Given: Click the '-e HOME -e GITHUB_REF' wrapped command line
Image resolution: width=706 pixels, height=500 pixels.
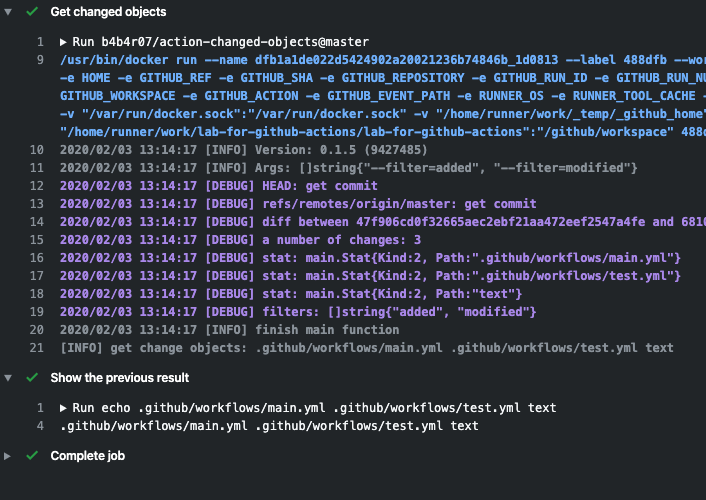Looking at the screenshot, I should (383, 78).
